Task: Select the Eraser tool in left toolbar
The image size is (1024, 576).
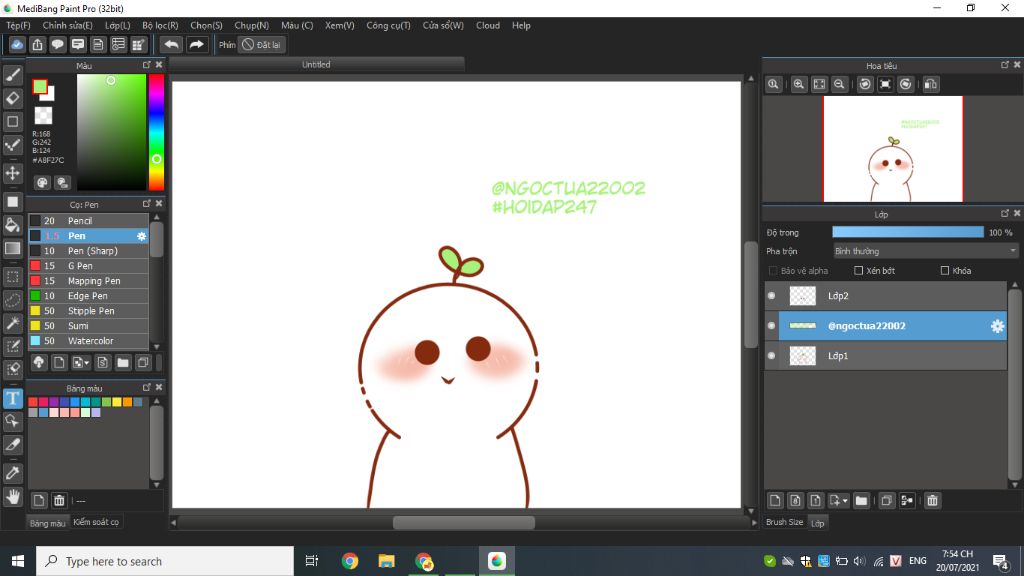Action: click(x=12, y=98)
